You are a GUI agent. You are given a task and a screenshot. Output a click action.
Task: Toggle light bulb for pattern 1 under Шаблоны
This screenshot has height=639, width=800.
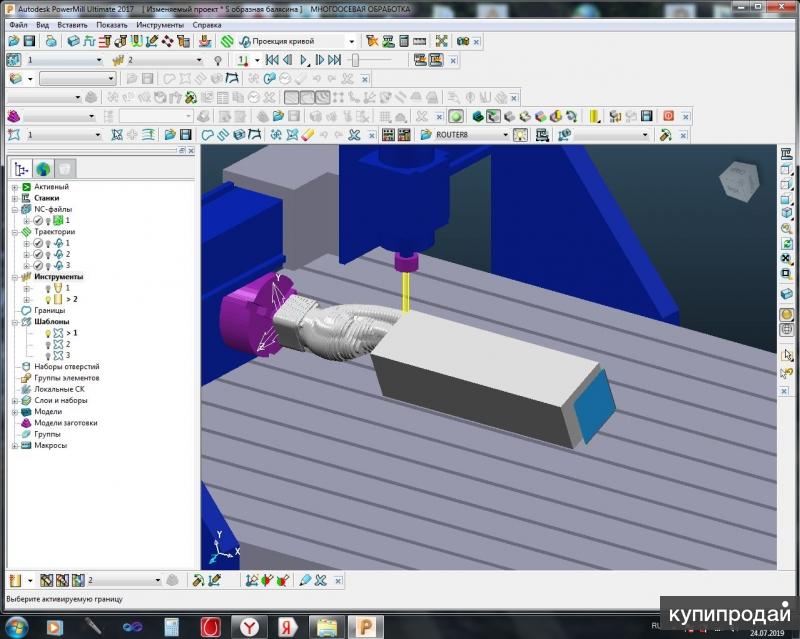[x=47, y=333]
